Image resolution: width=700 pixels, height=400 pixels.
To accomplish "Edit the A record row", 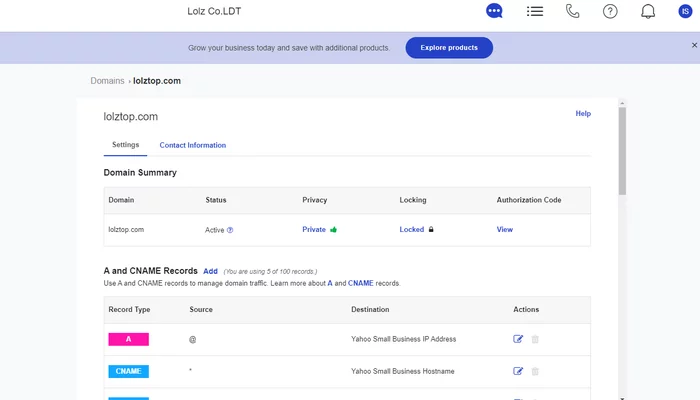I will click(518, 339).
